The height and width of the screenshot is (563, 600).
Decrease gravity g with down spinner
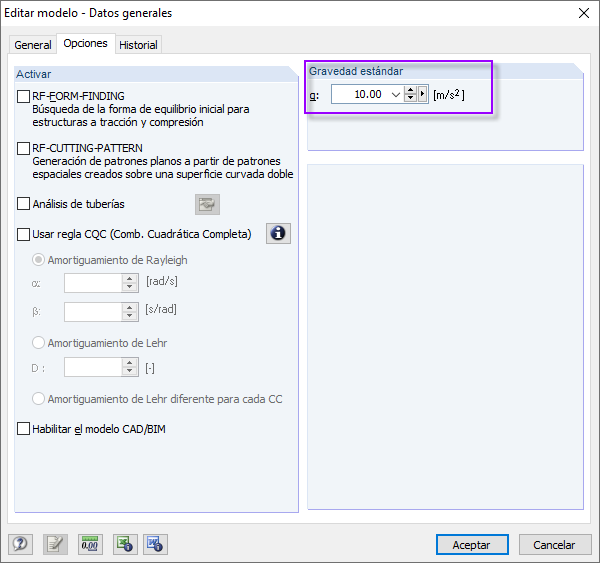click(410, 98)
